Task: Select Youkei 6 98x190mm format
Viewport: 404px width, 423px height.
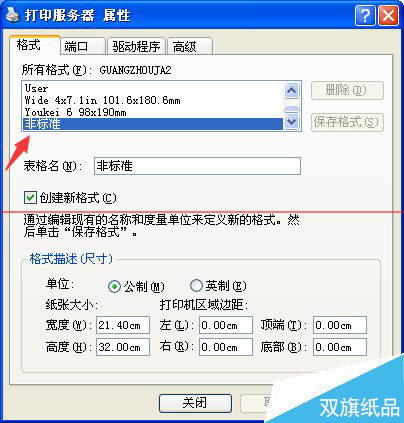Action: pyautogui.click(x=153, y=112)
